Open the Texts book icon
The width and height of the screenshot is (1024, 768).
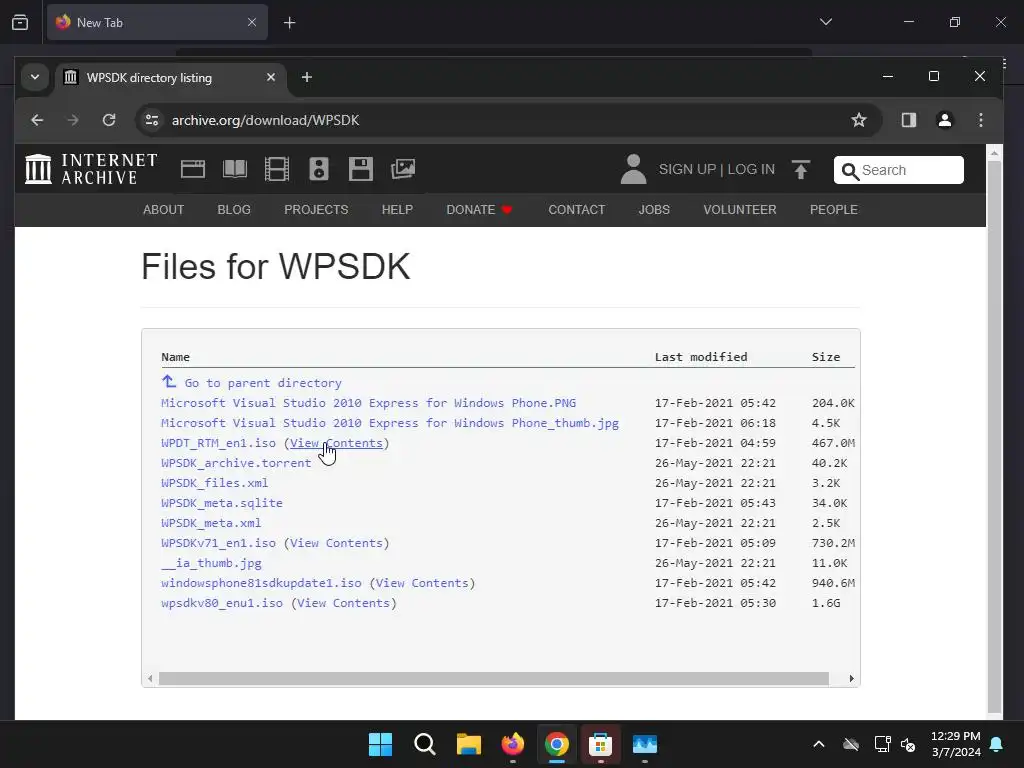pyautogui.click(x=234, y=169)
